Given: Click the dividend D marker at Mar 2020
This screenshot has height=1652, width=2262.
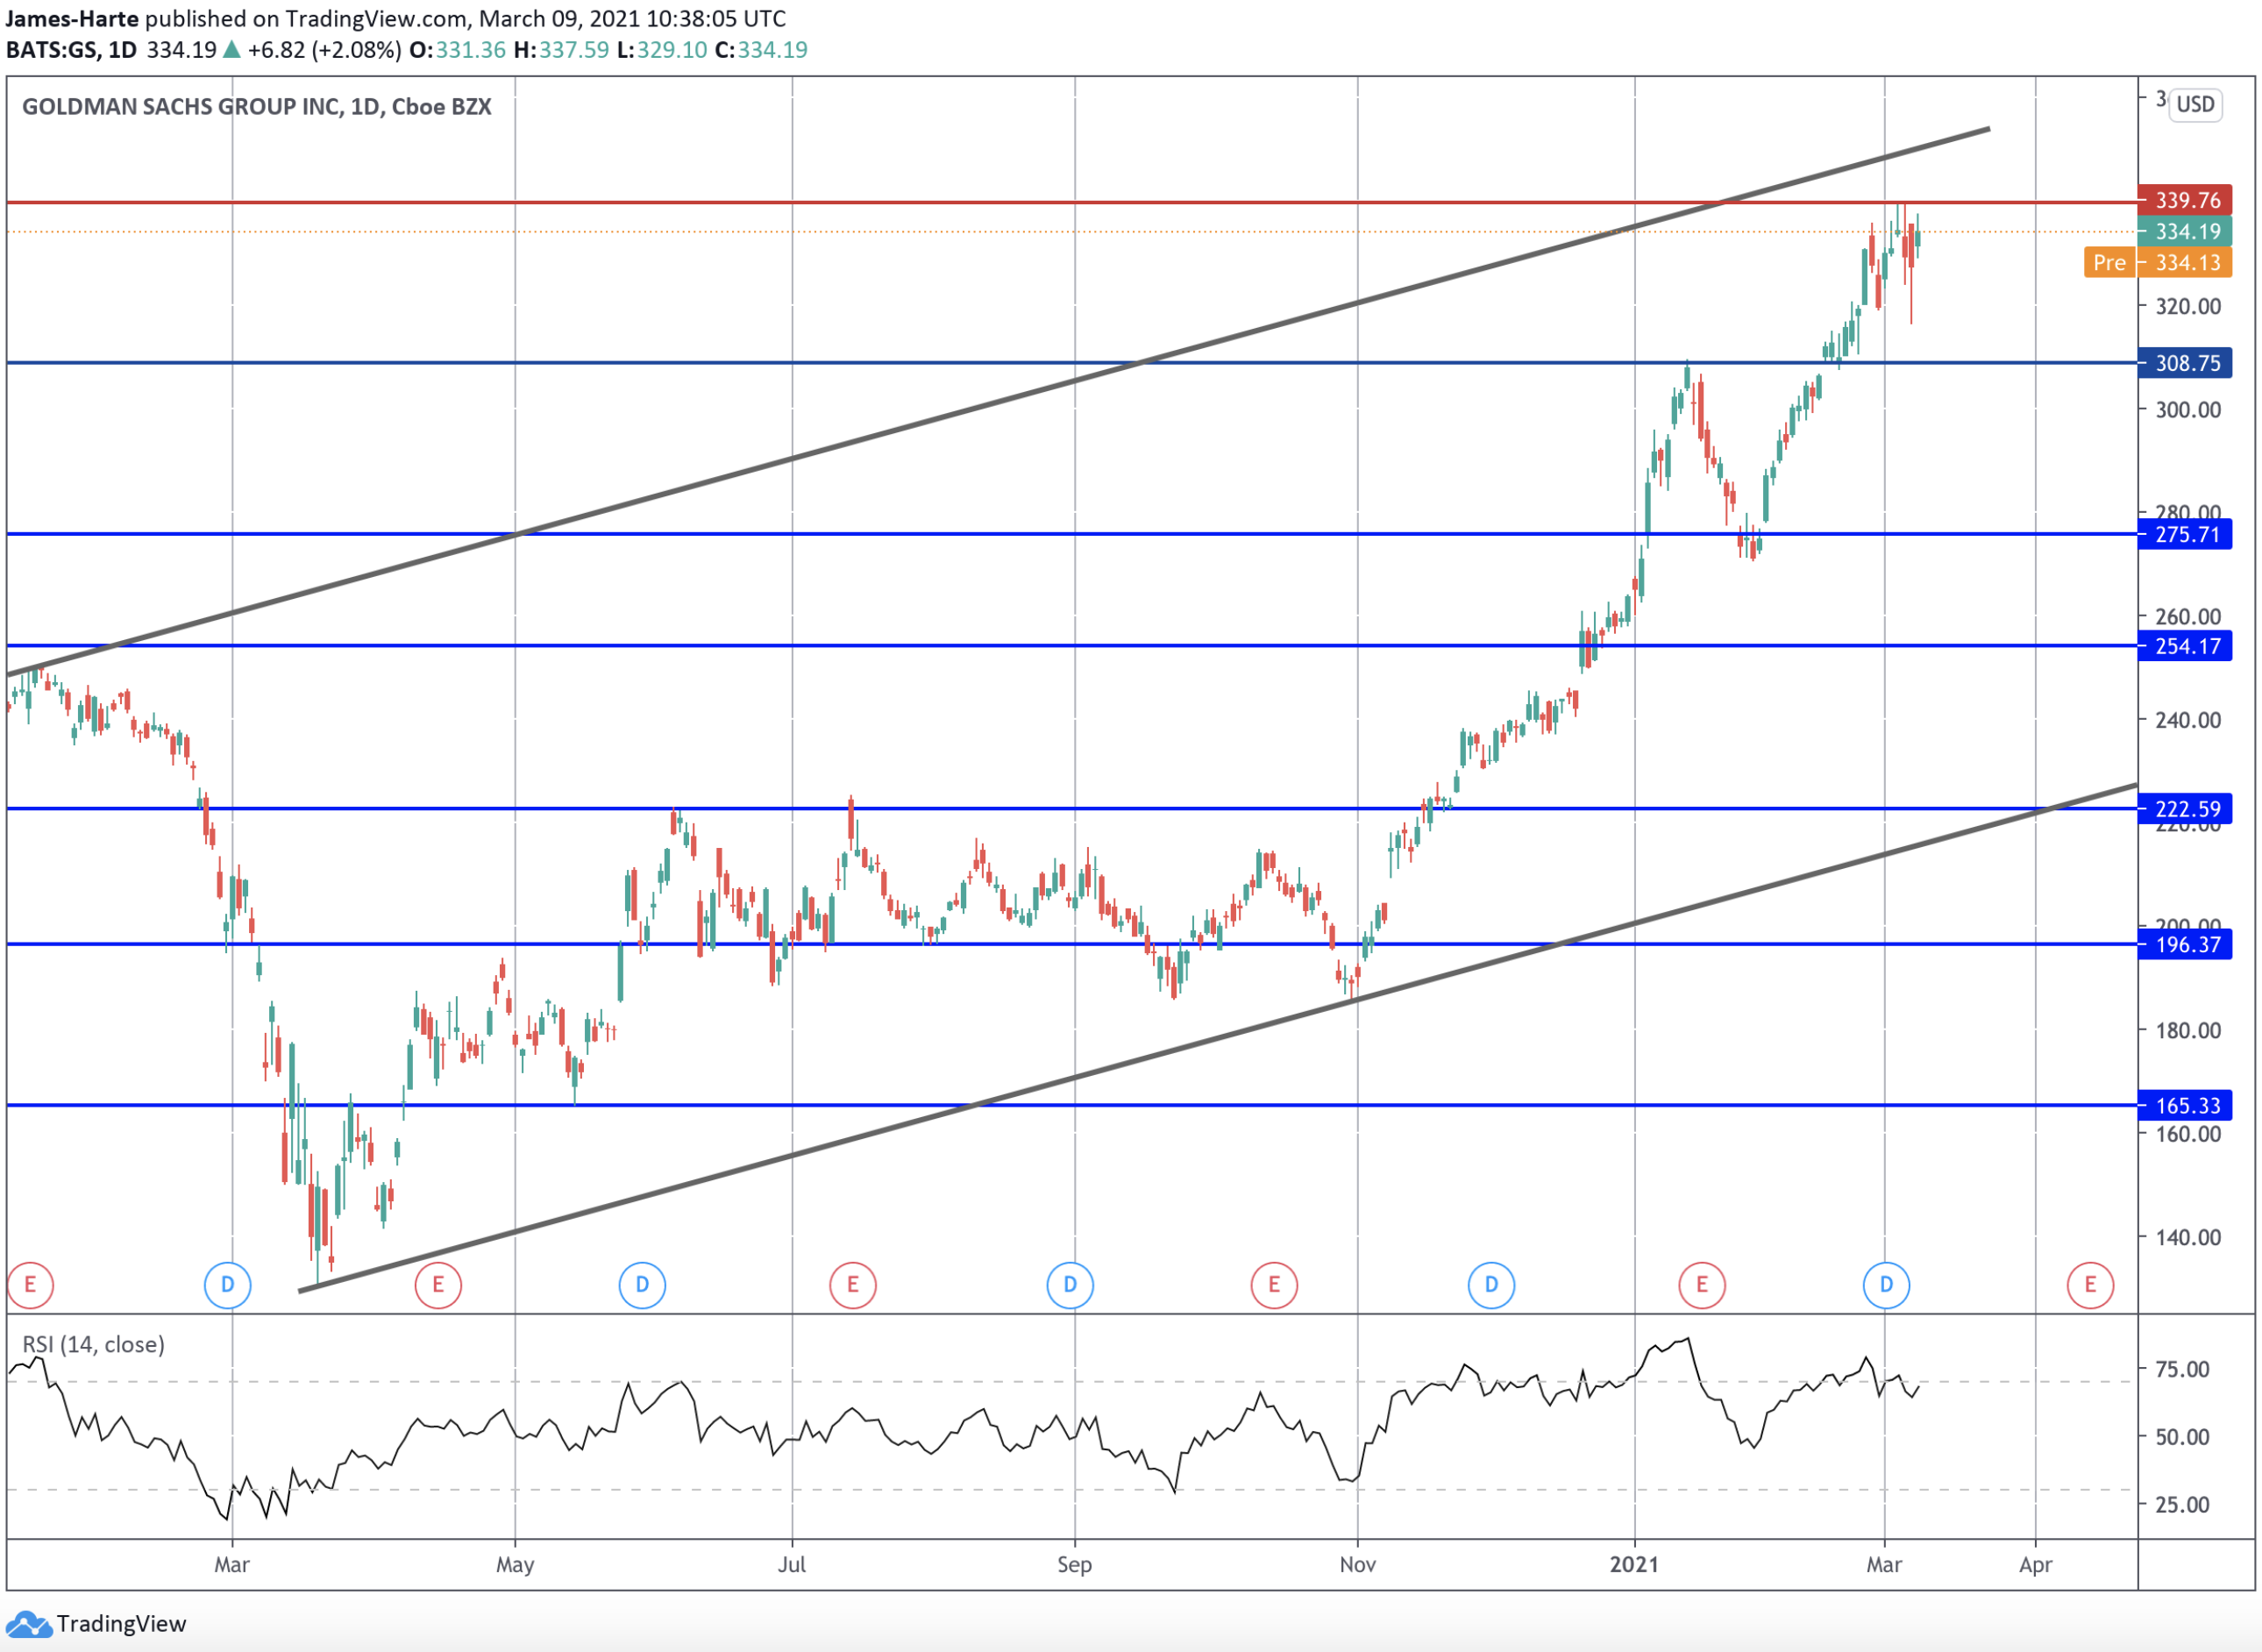Looking at the screenshot, I should (227, 1284).
